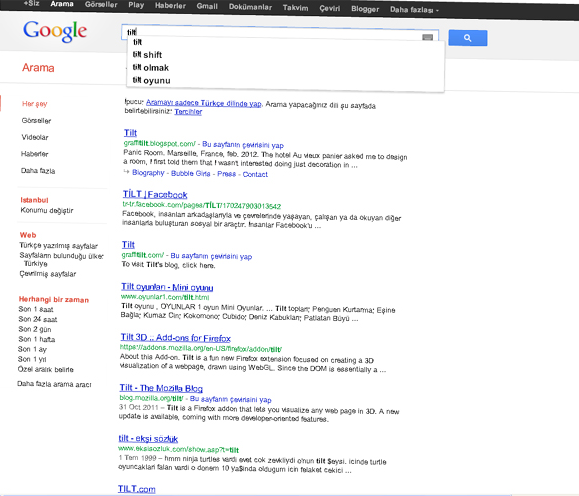Viewport: 579px width, 496px height.
Task: Filter results to Son 2 gün
Action: (35, 329)
